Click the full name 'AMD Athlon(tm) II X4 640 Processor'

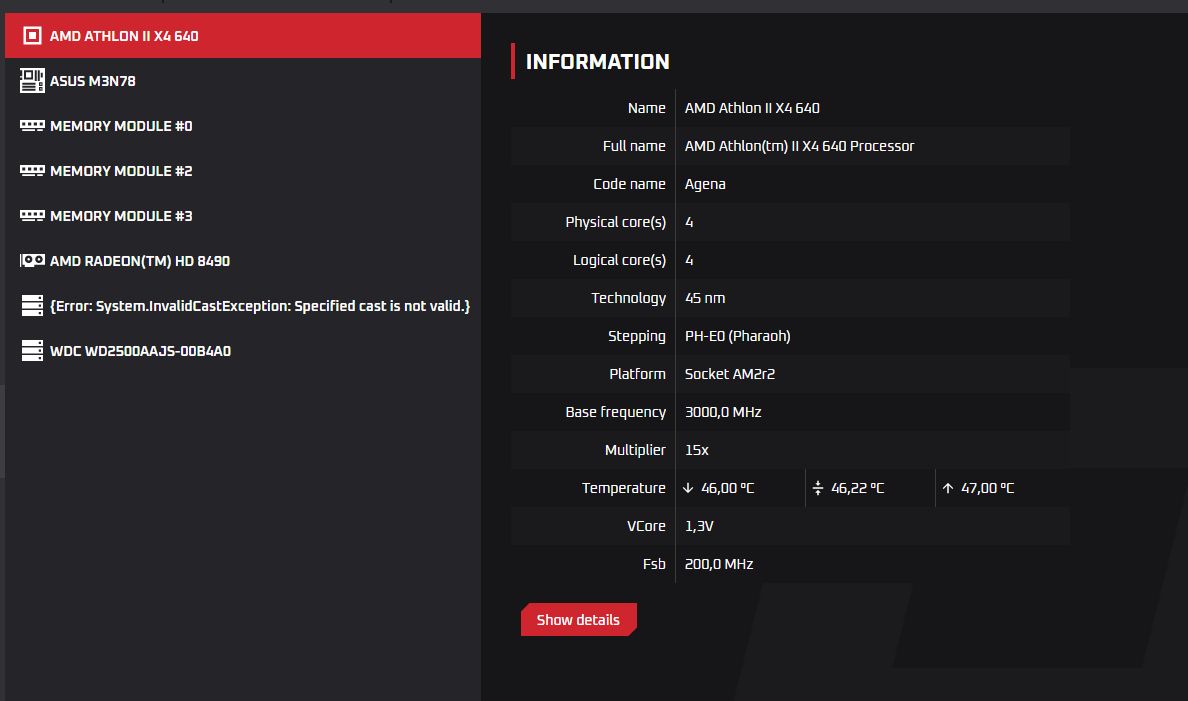799,146
